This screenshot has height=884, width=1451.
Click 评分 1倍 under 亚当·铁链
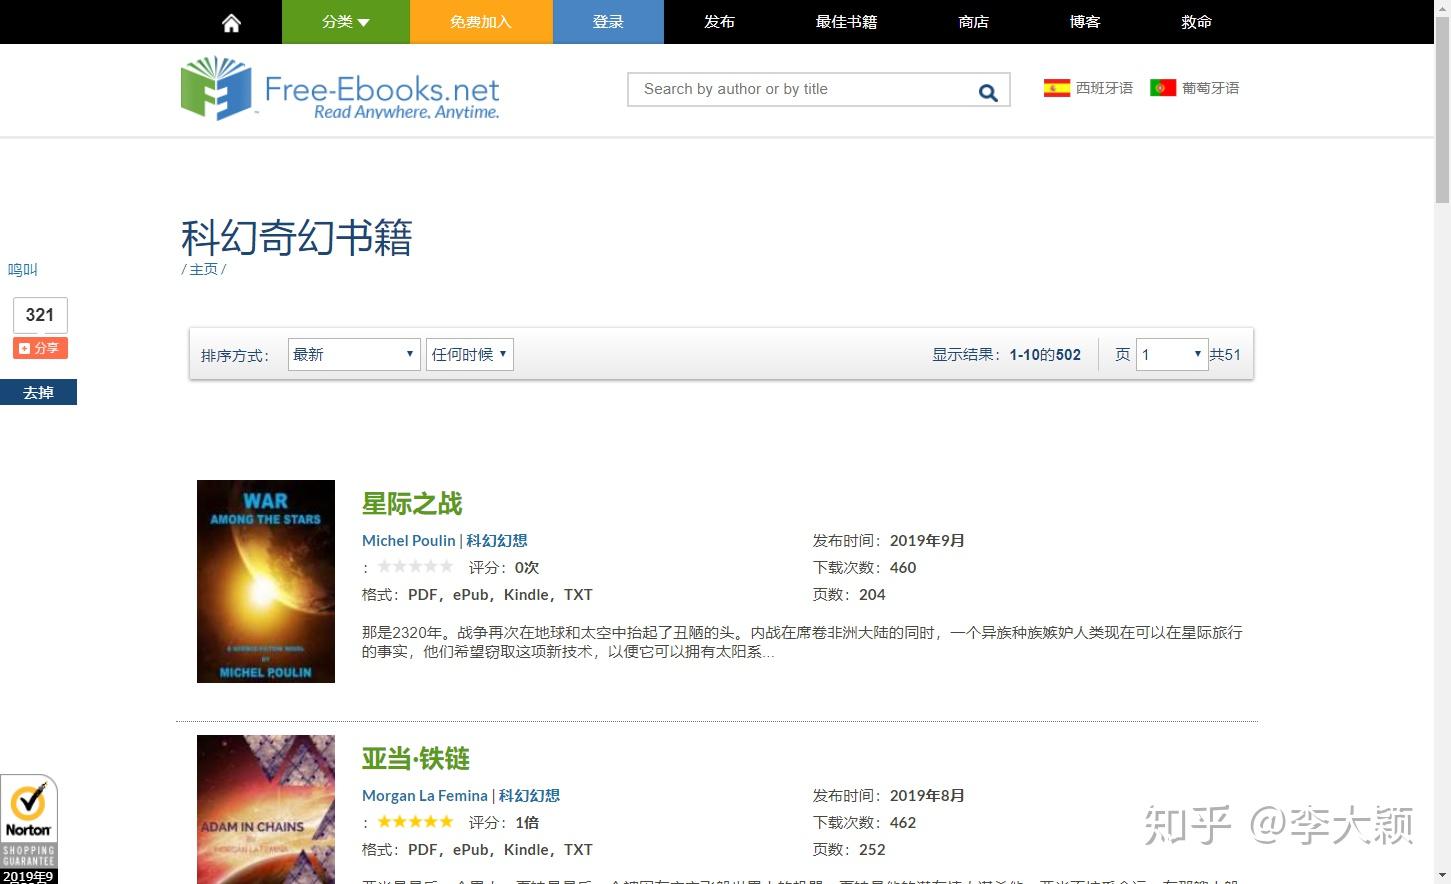coord(504,823)
